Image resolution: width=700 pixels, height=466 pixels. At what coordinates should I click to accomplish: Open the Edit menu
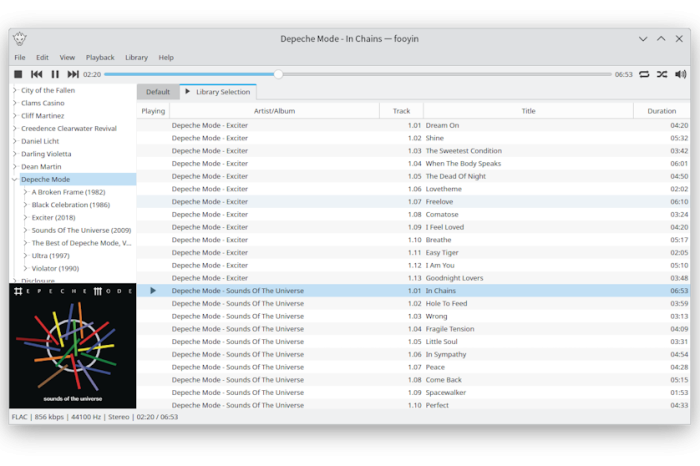42,58
